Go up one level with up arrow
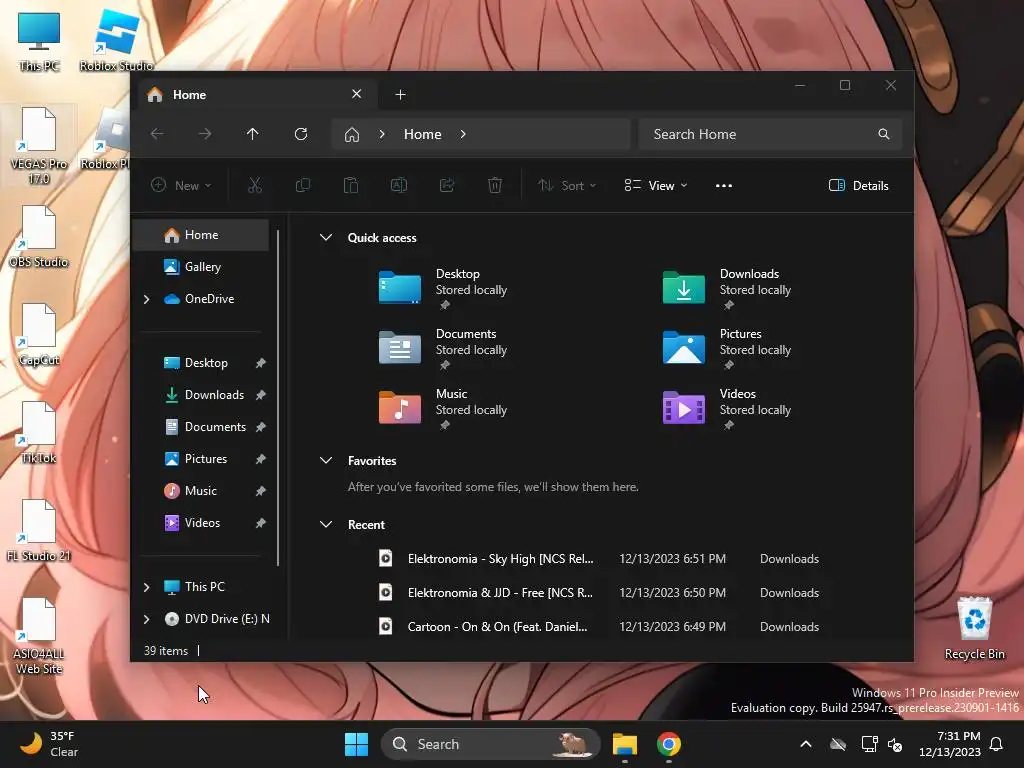 [x=253, y=134]
